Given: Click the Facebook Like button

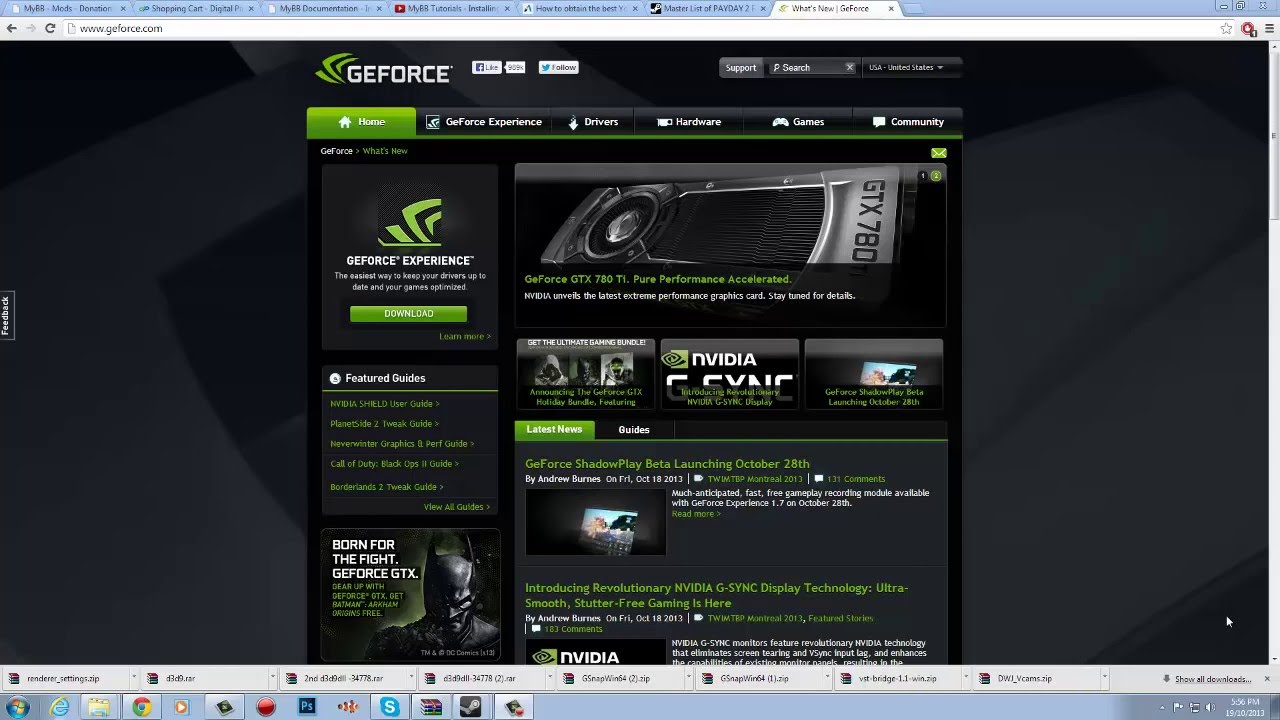Looking at the screenshot, I should [486, 67].
